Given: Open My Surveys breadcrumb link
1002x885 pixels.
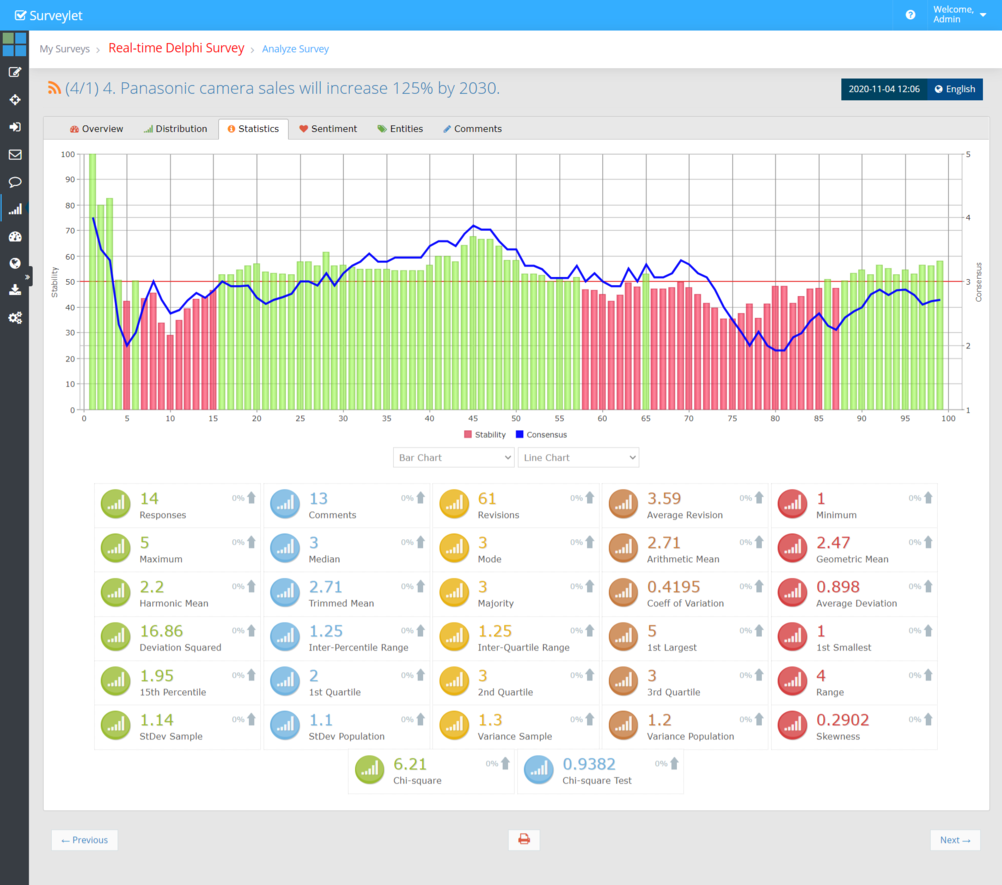Looking at the screenshot, I should tap(64, 49).
